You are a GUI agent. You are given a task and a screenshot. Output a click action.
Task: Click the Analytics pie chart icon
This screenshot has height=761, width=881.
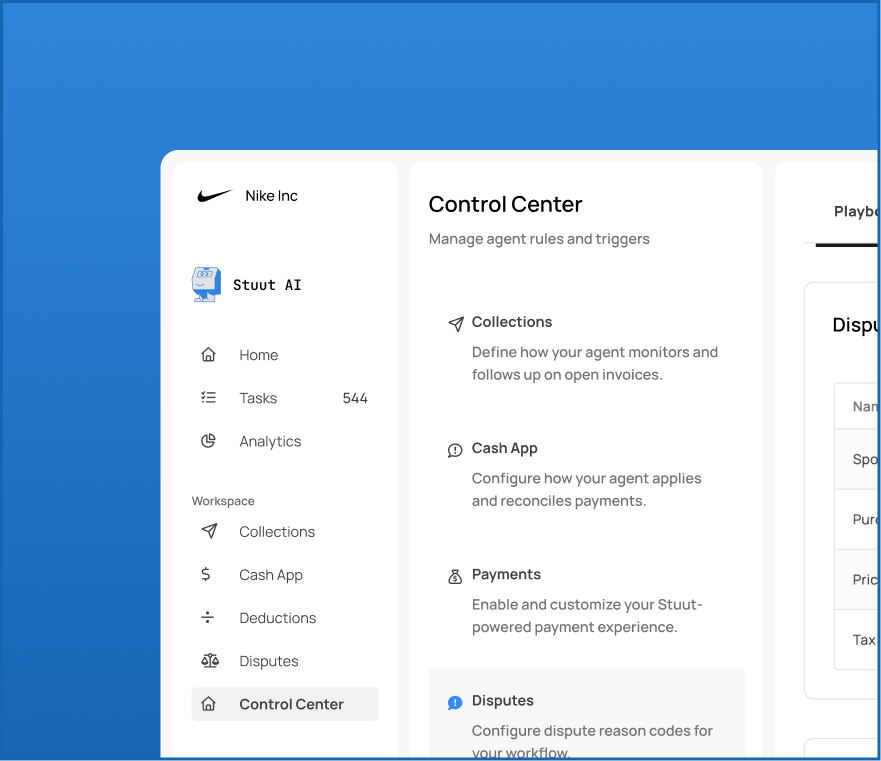[x=208, y=441]
